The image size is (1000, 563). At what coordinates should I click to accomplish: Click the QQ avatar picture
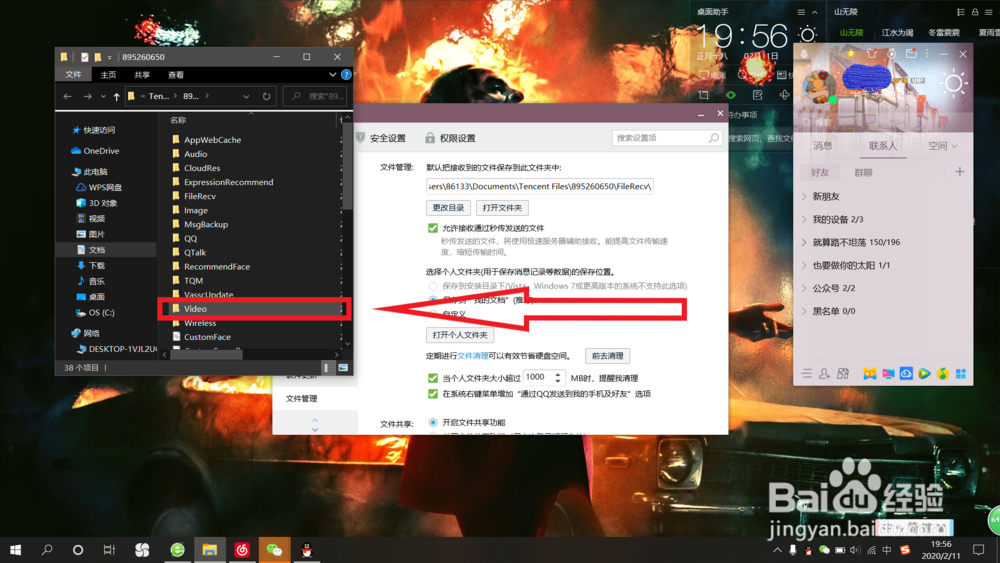pyautogui.click(x=819, y=87)
